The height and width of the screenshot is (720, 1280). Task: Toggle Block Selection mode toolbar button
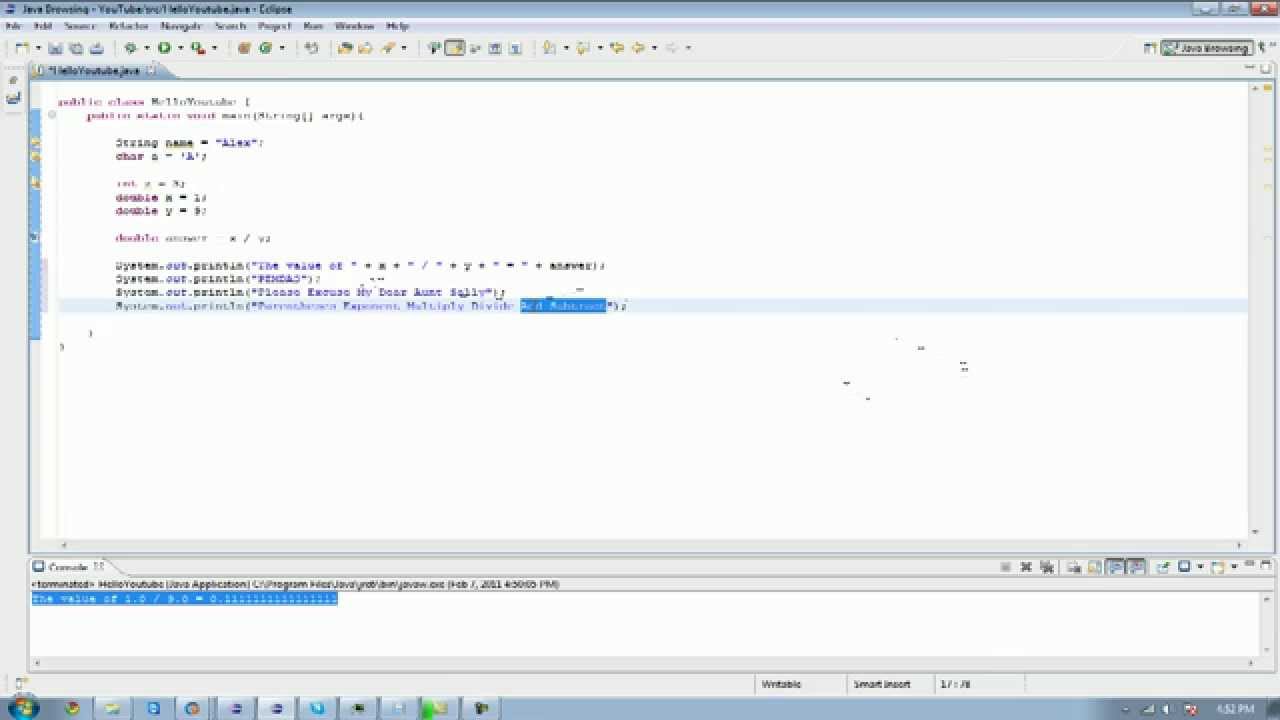[475, 48]
